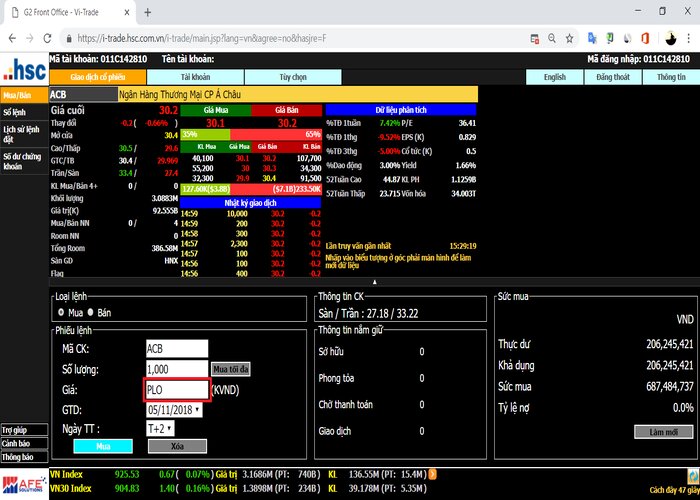Click the last query time 15:29:19
This screenshot has height=500, width=700.
(463, 246)
